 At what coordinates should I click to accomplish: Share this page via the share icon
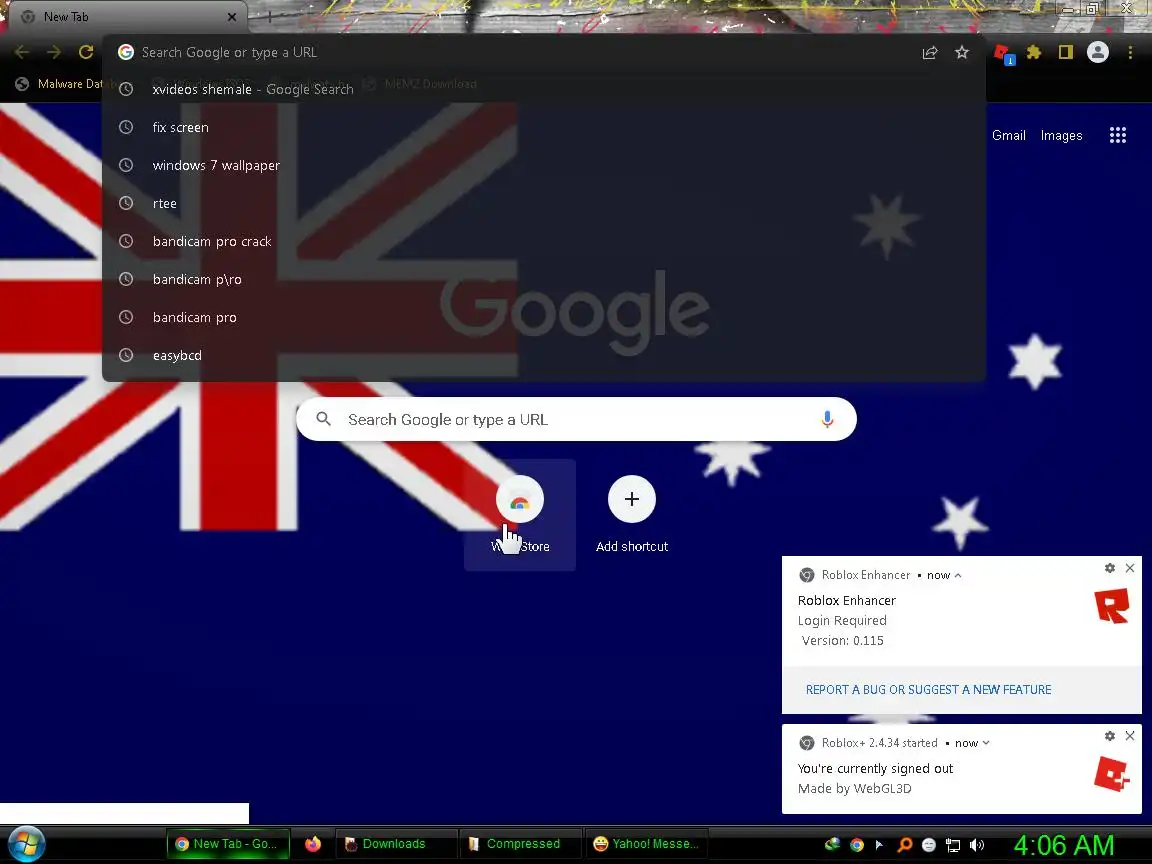(930, 52)
